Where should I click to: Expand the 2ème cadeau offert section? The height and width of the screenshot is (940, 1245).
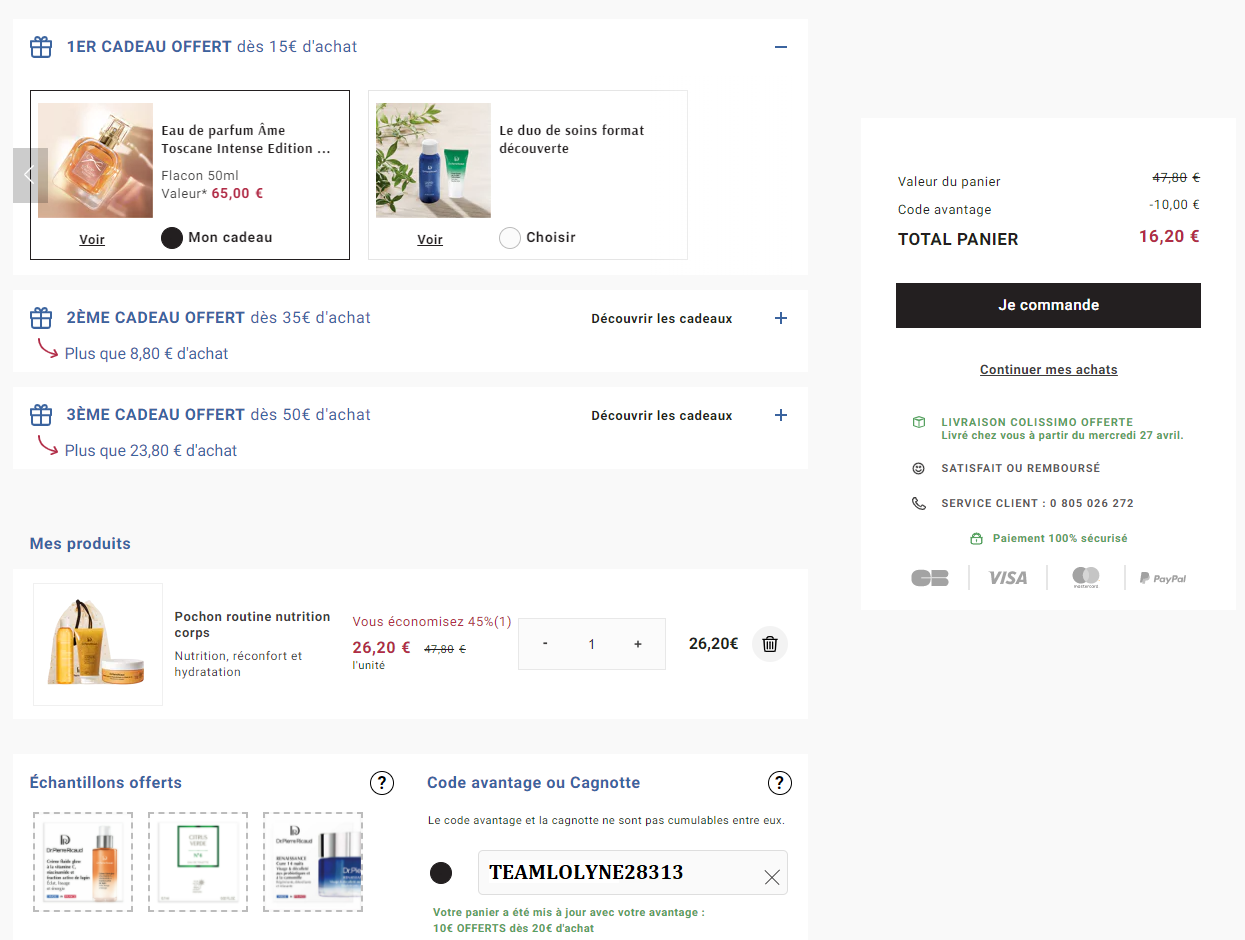pos(781,318)
